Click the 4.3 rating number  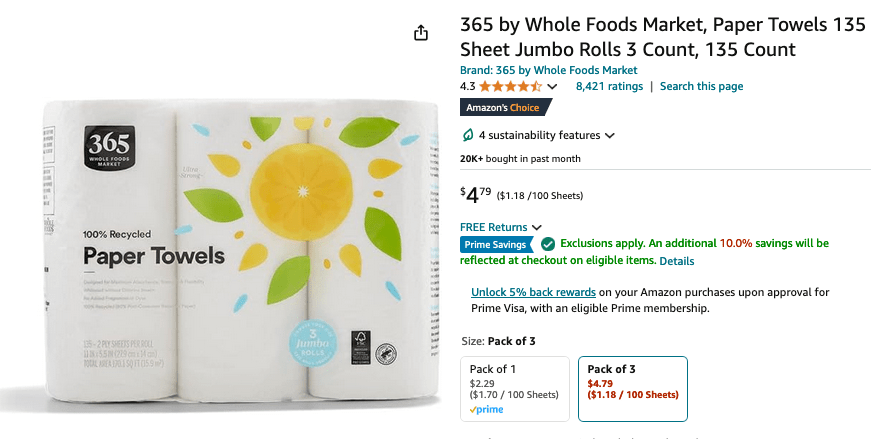(x=467, y=87)
